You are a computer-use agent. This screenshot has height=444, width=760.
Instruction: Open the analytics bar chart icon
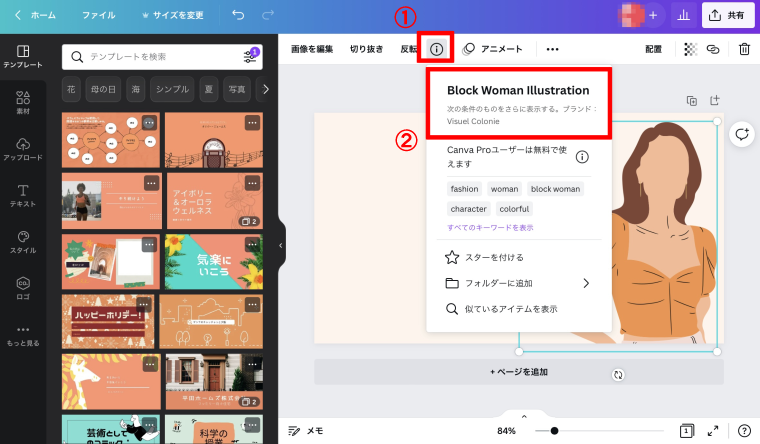pos(684,15)
